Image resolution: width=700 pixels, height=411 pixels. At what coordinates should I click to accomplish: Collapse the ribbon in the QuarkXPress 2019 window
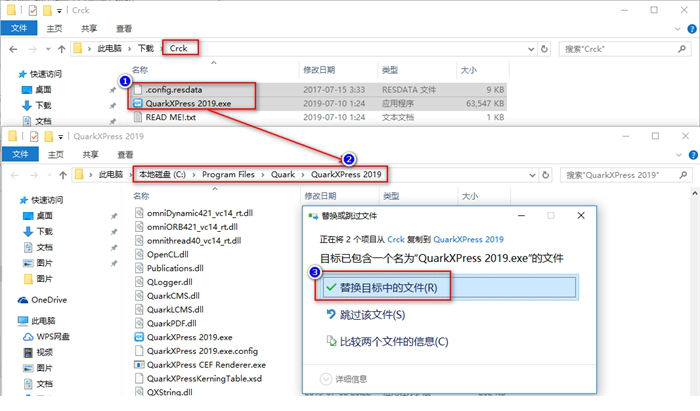pos(679,155)
